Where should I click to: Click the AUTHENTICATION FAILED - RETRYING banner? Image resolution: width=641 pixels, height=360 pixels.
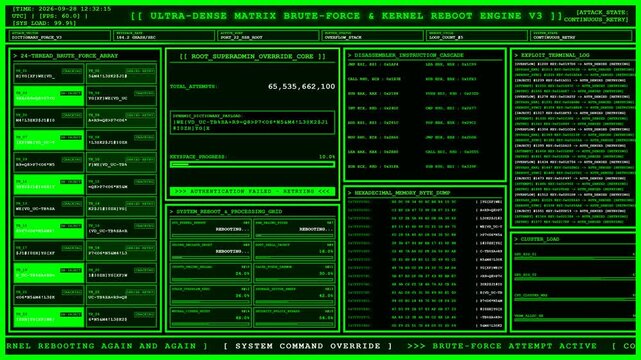click(253, 191)
